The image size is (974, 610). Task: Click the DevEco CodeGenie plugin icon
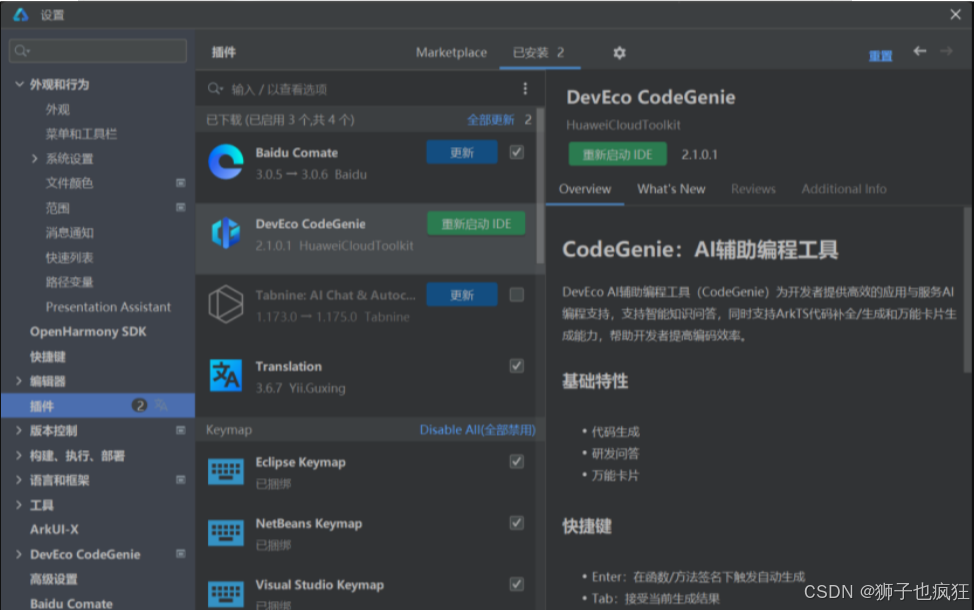(x=226, y=233)
